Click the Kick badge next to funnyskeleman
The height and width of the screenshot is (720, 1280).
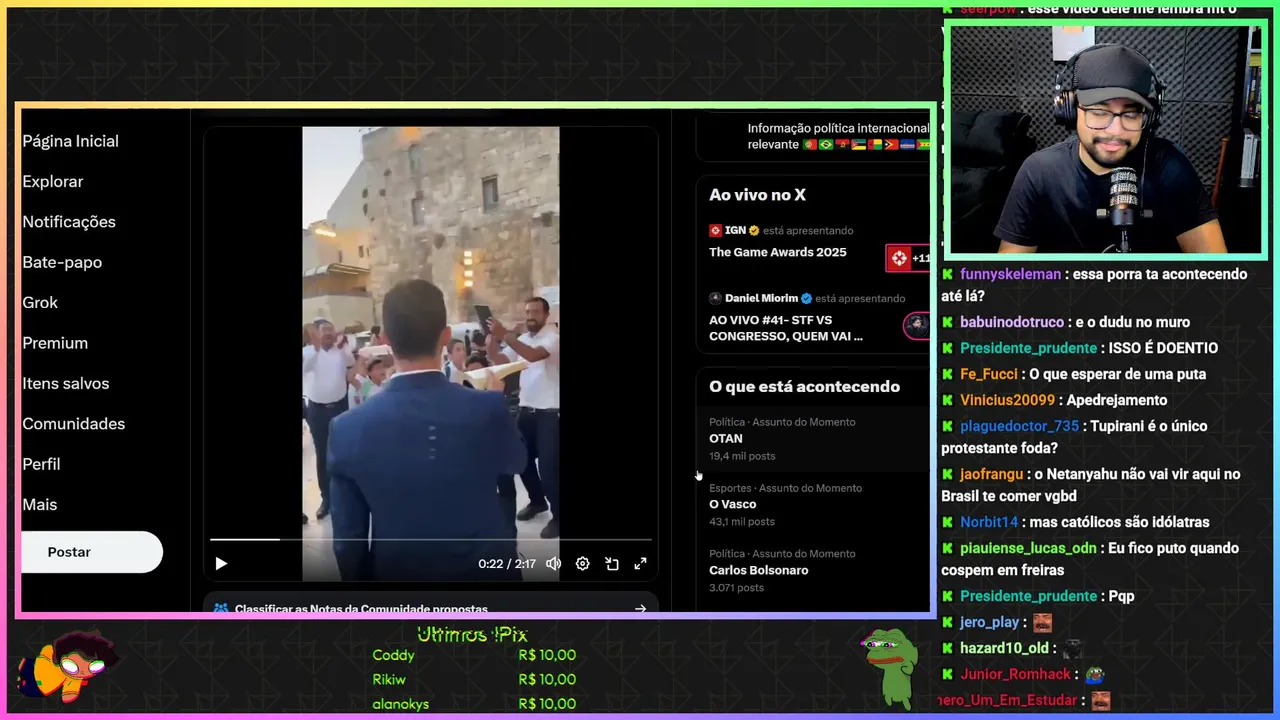pyautogui.click(x=948, y=274)
